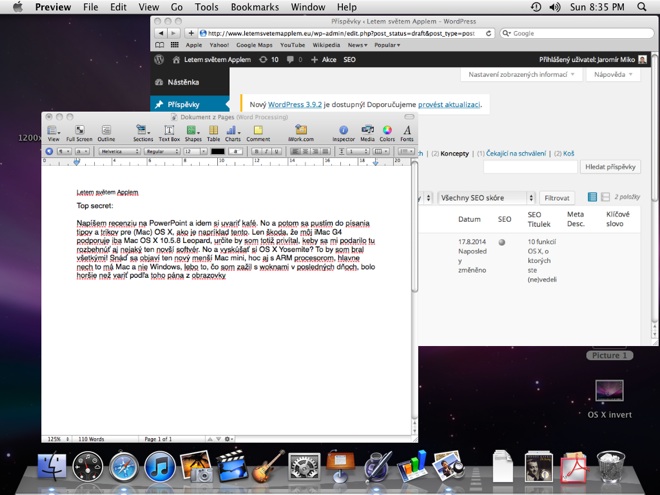Image resolution: width=660 pixels, height=495 pixels.
Task: Click the Filtrovat button
Action: (x=556, y=197)
